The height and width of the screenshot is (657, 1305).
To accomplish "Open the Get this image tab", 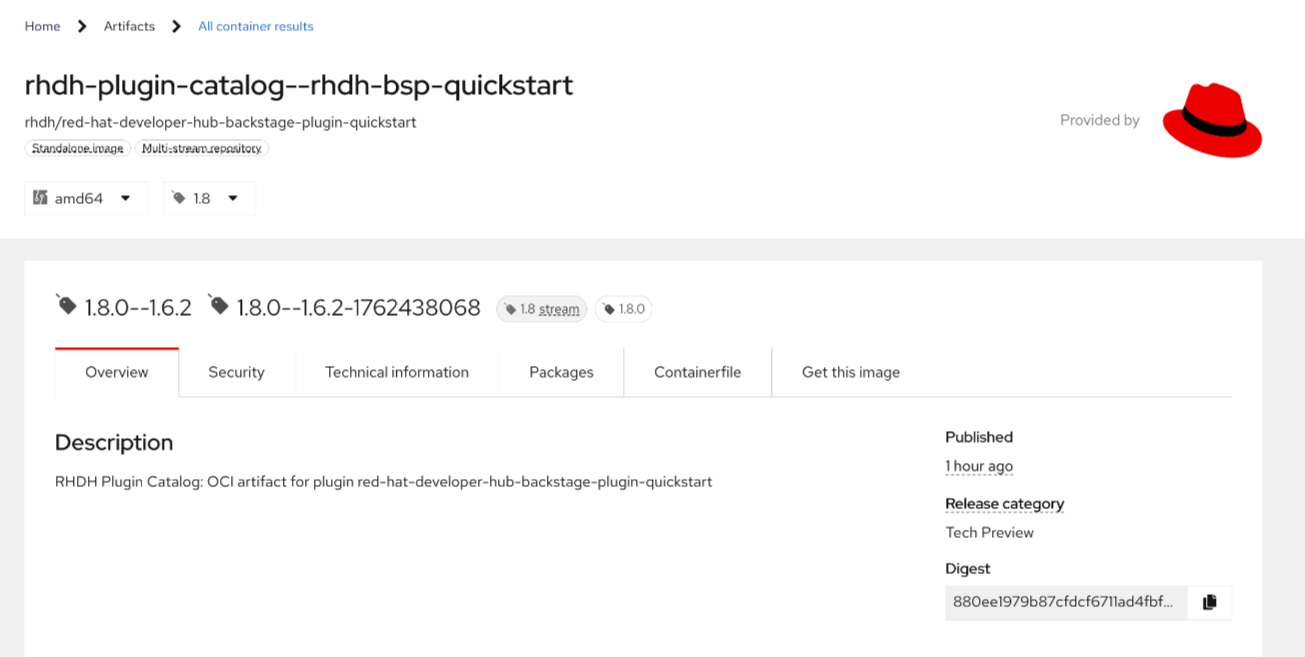I will [x=851, y=372].
